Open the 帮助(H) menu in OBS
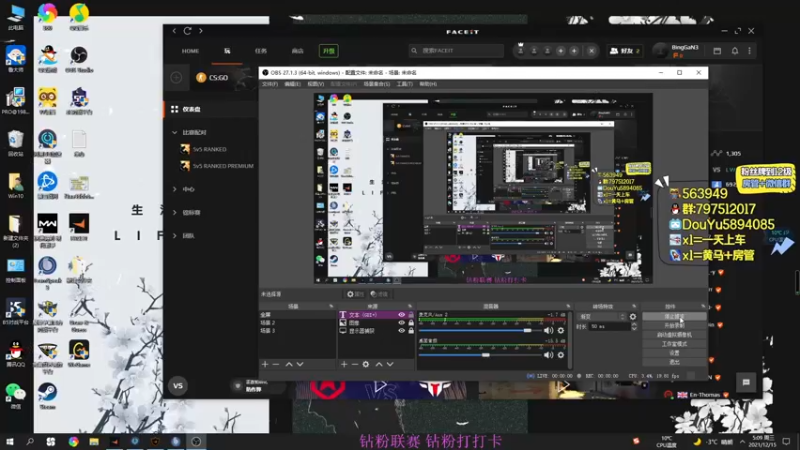 (x=428, y=84)
